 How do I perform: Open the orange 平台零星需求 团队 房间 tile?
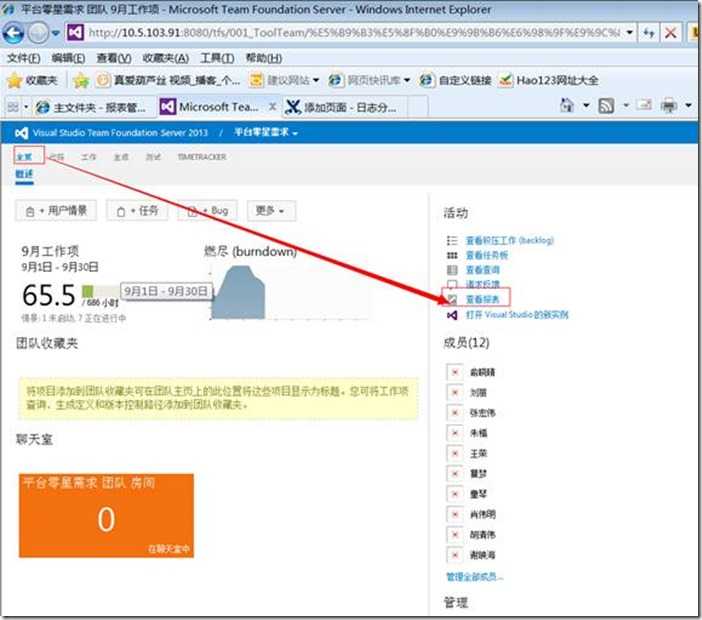coord(106,515)
